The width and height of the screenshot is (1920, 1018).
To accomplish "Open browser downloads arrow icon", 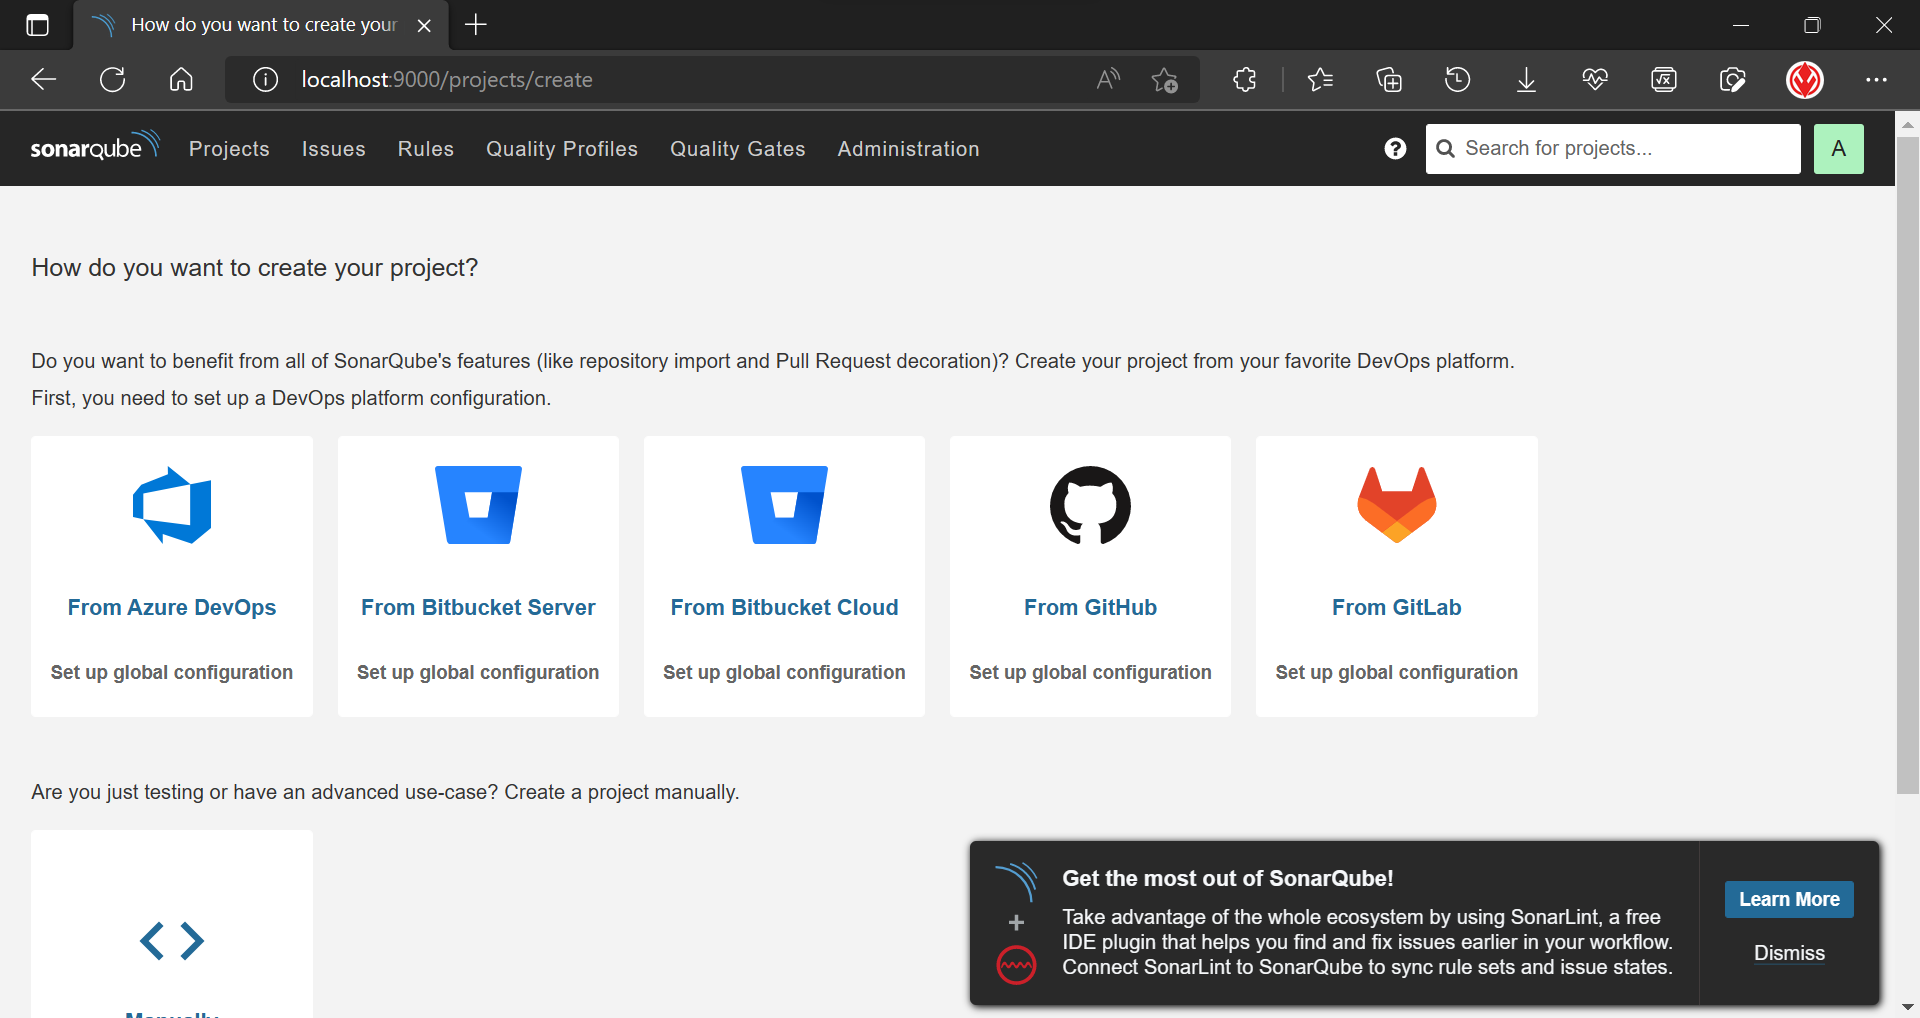I will click(1526, 80).
